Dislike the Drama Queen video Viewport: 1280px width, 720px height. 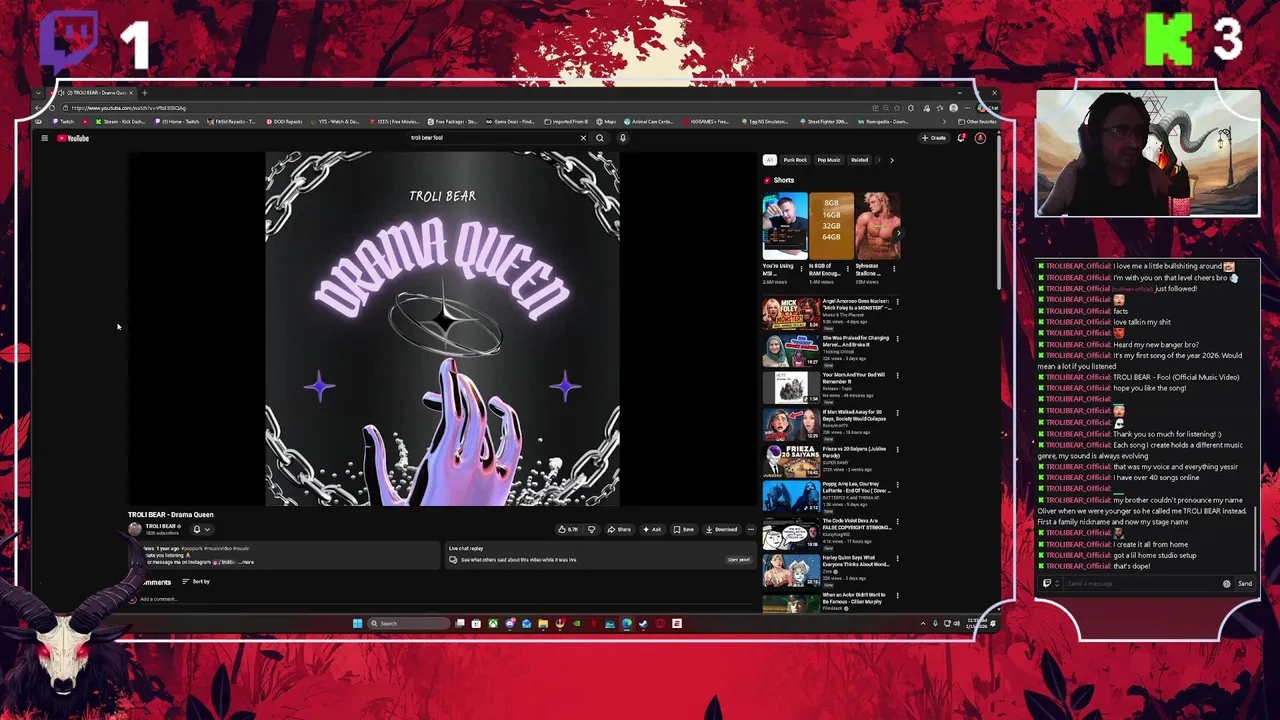click(x=591, y=529)
